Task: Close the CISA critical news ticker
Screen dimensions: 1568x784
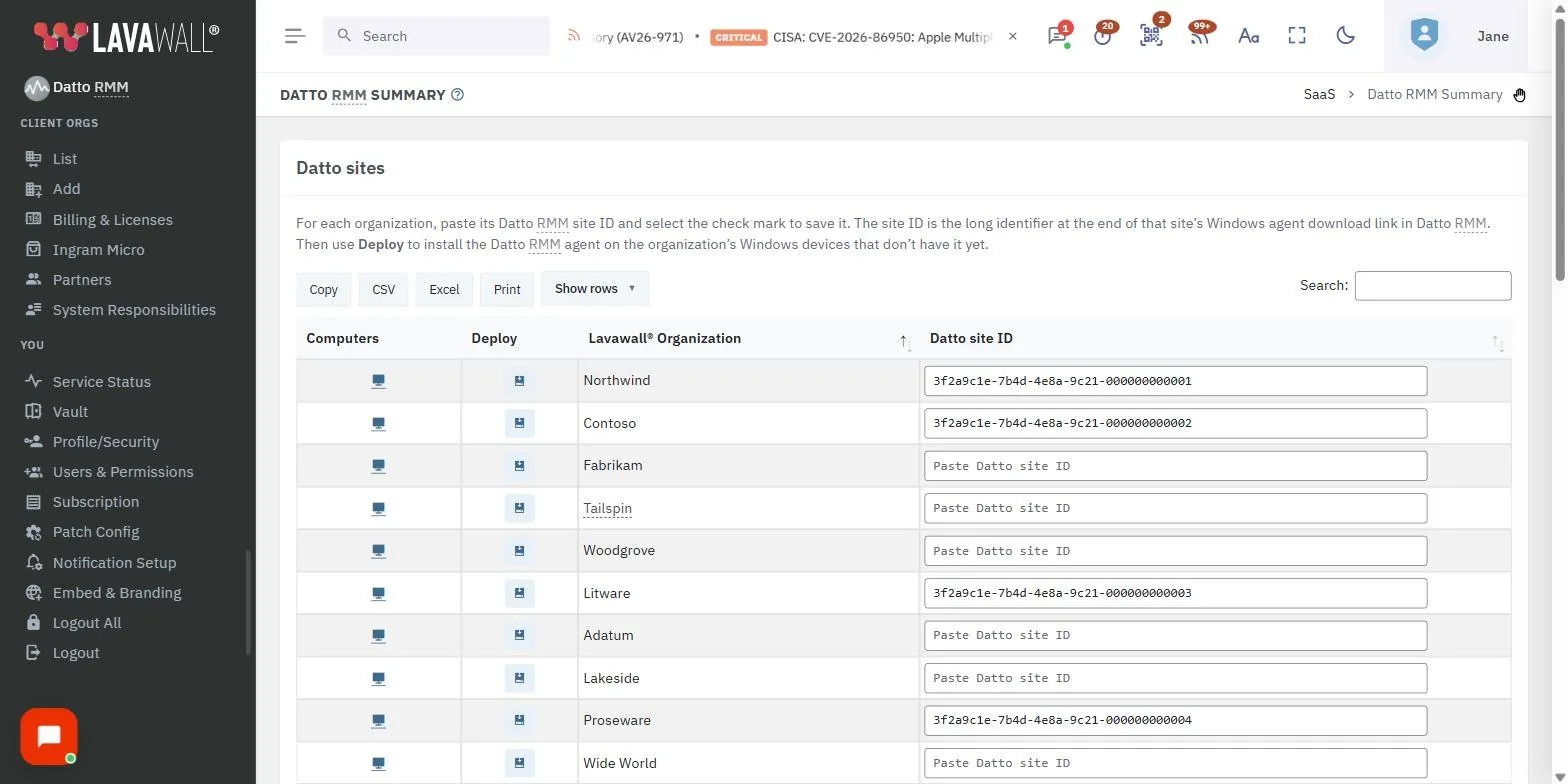Action: 1013,36
